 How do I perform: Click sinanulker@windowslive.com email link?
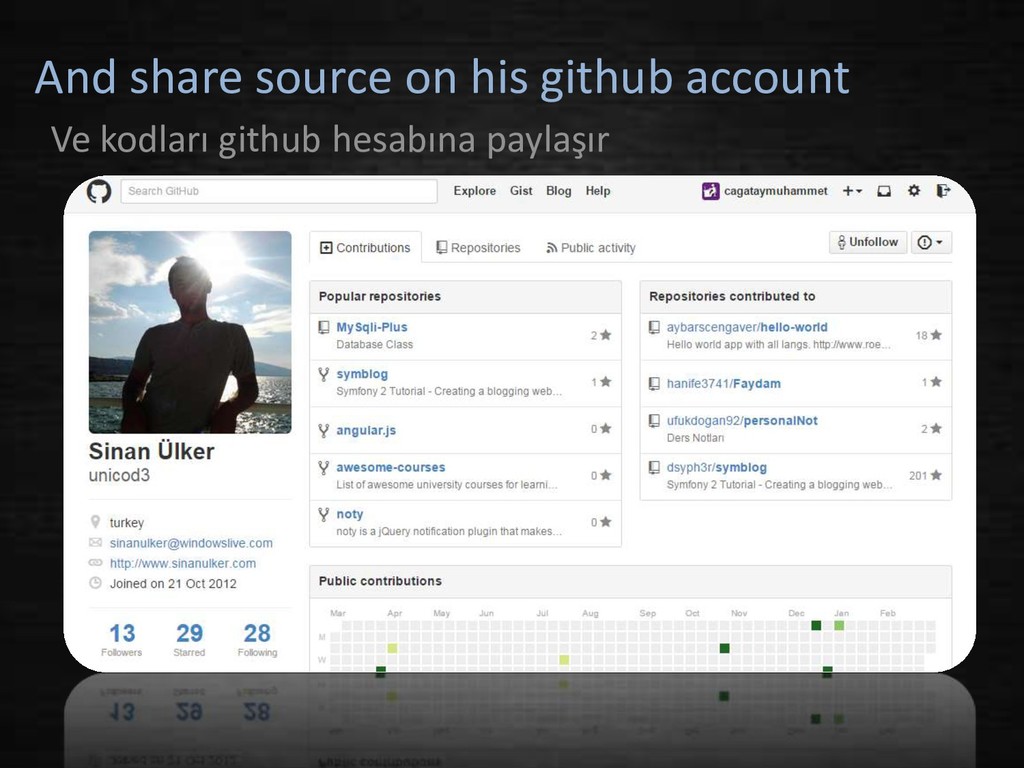[191, 543]
